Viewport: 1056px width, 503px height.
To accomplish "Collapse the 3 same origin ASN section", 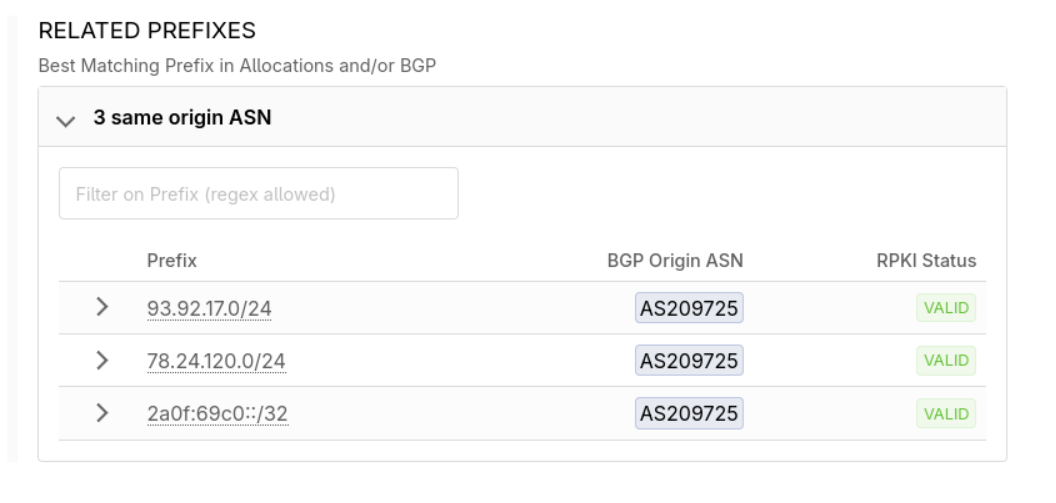I will point(67,120).
